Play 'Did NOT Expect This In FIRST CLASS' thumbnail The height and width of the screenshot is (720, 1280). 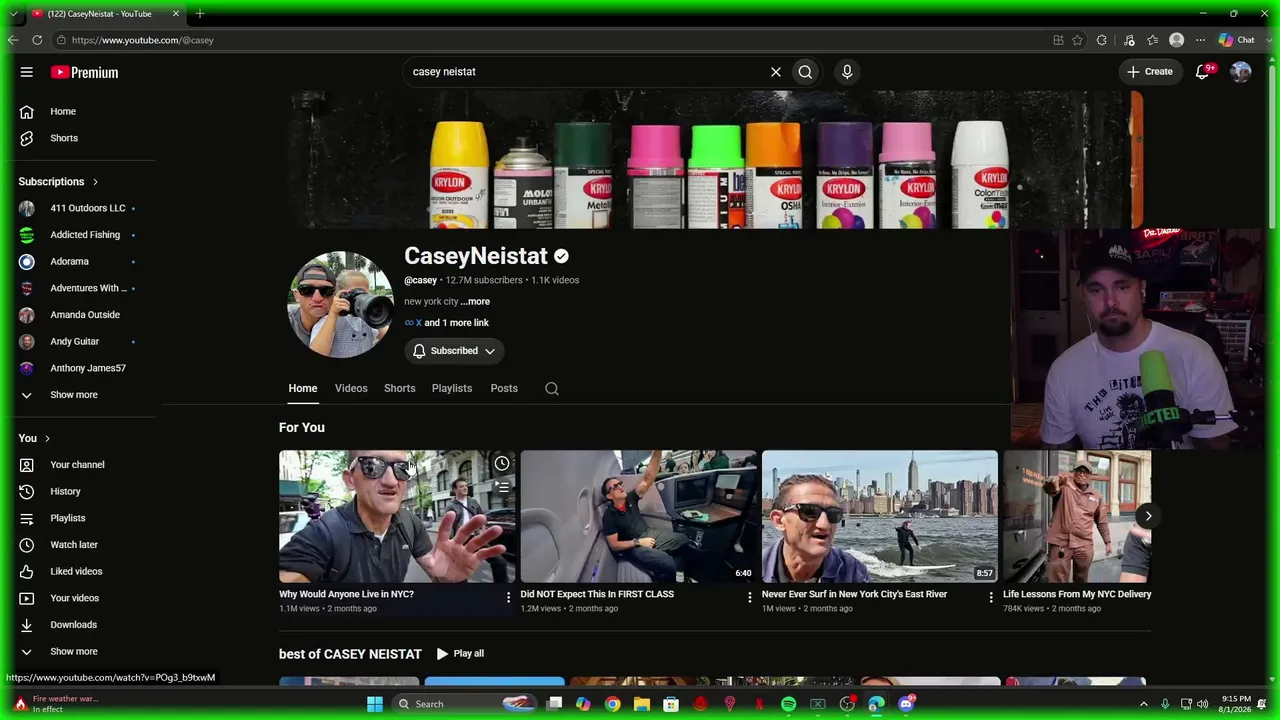tap(638, 516)
